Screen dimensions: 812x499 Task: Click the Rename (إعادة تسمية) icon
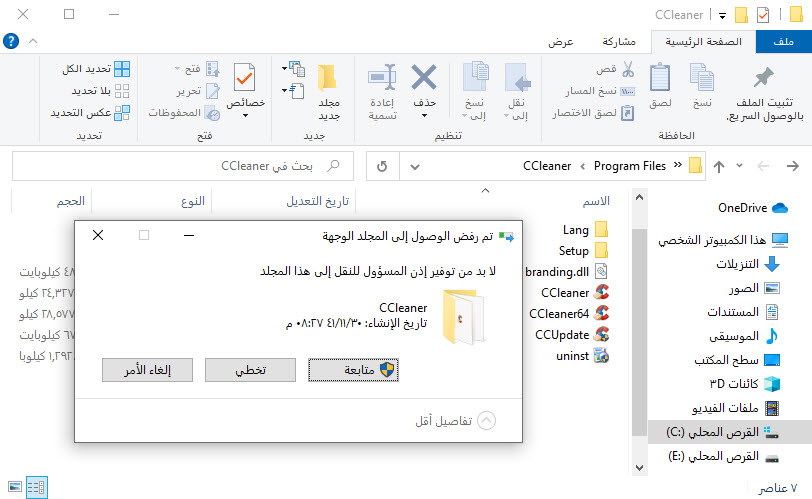click(x=383, y=78)
